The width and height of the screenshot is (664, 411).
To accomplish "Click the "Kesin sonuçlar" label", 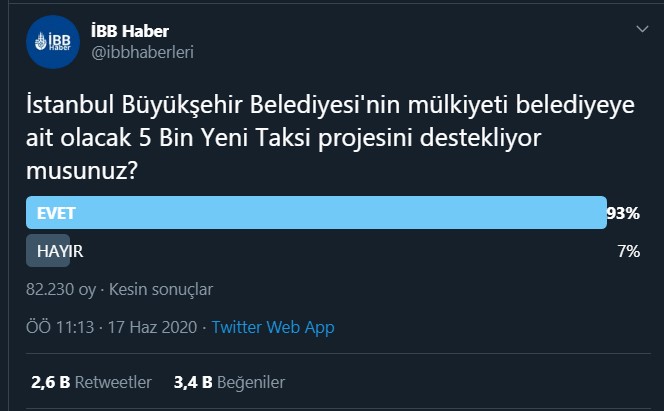I will click(160, 289).
